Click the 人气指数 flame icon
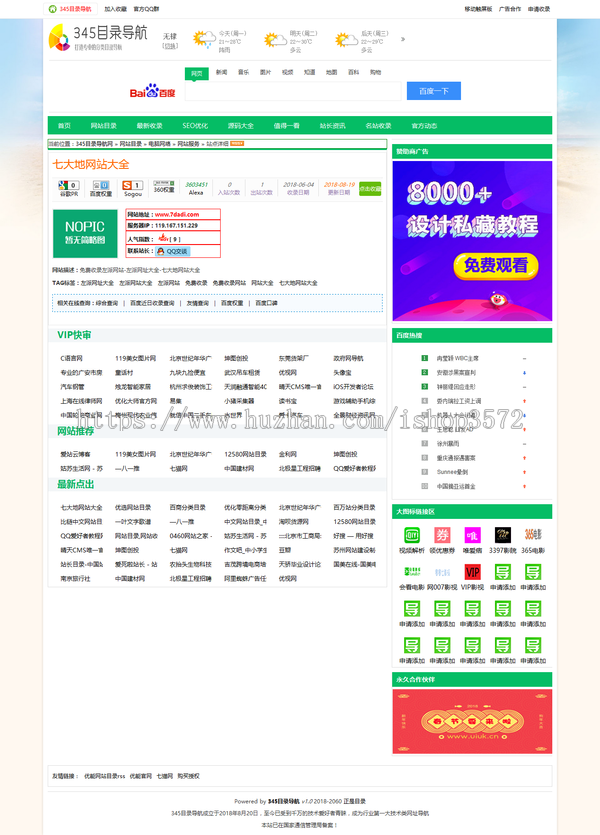 163,238
